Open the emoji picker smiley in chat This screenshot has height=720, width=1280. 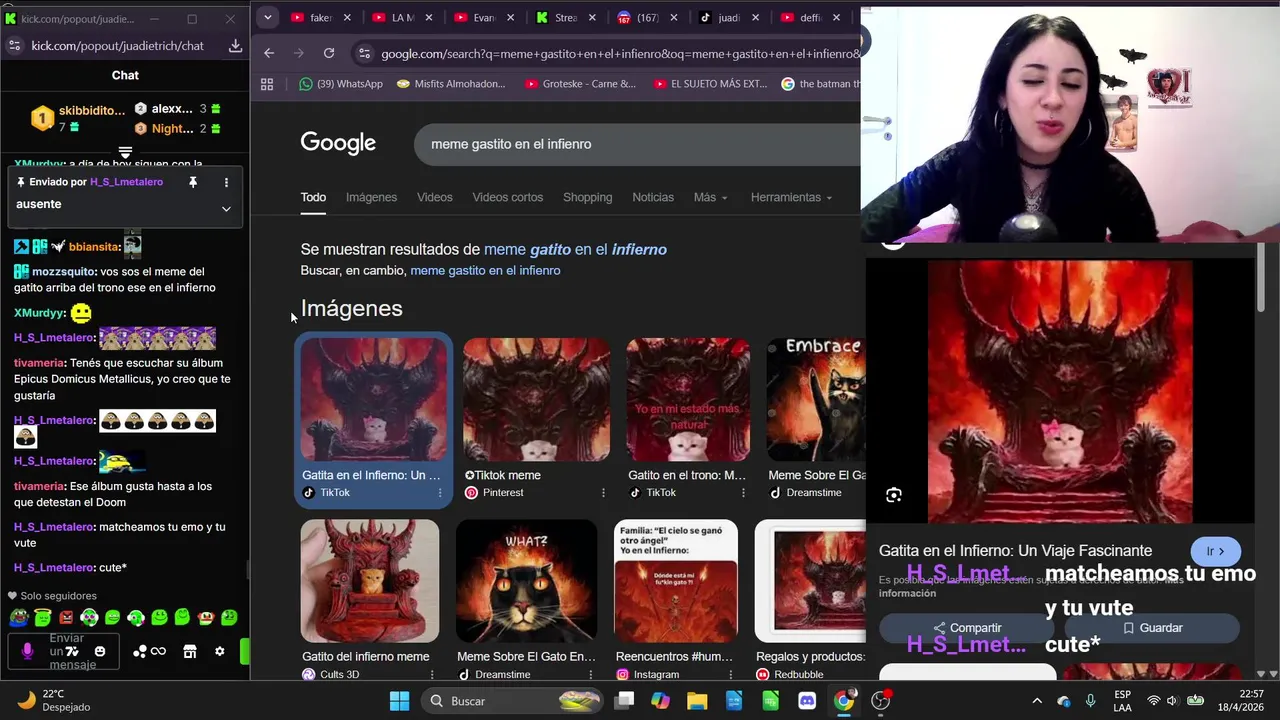click(100, 651)
